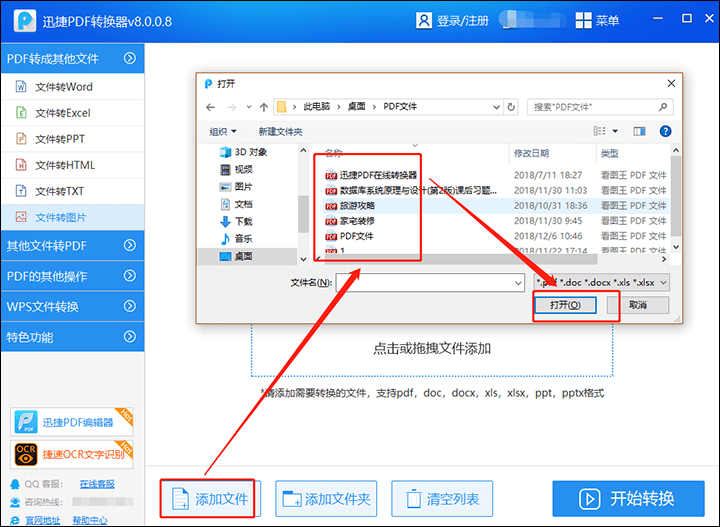Click the 打开(O) button
This screenshot has width=720, height=527.
(x=565, y=305)
